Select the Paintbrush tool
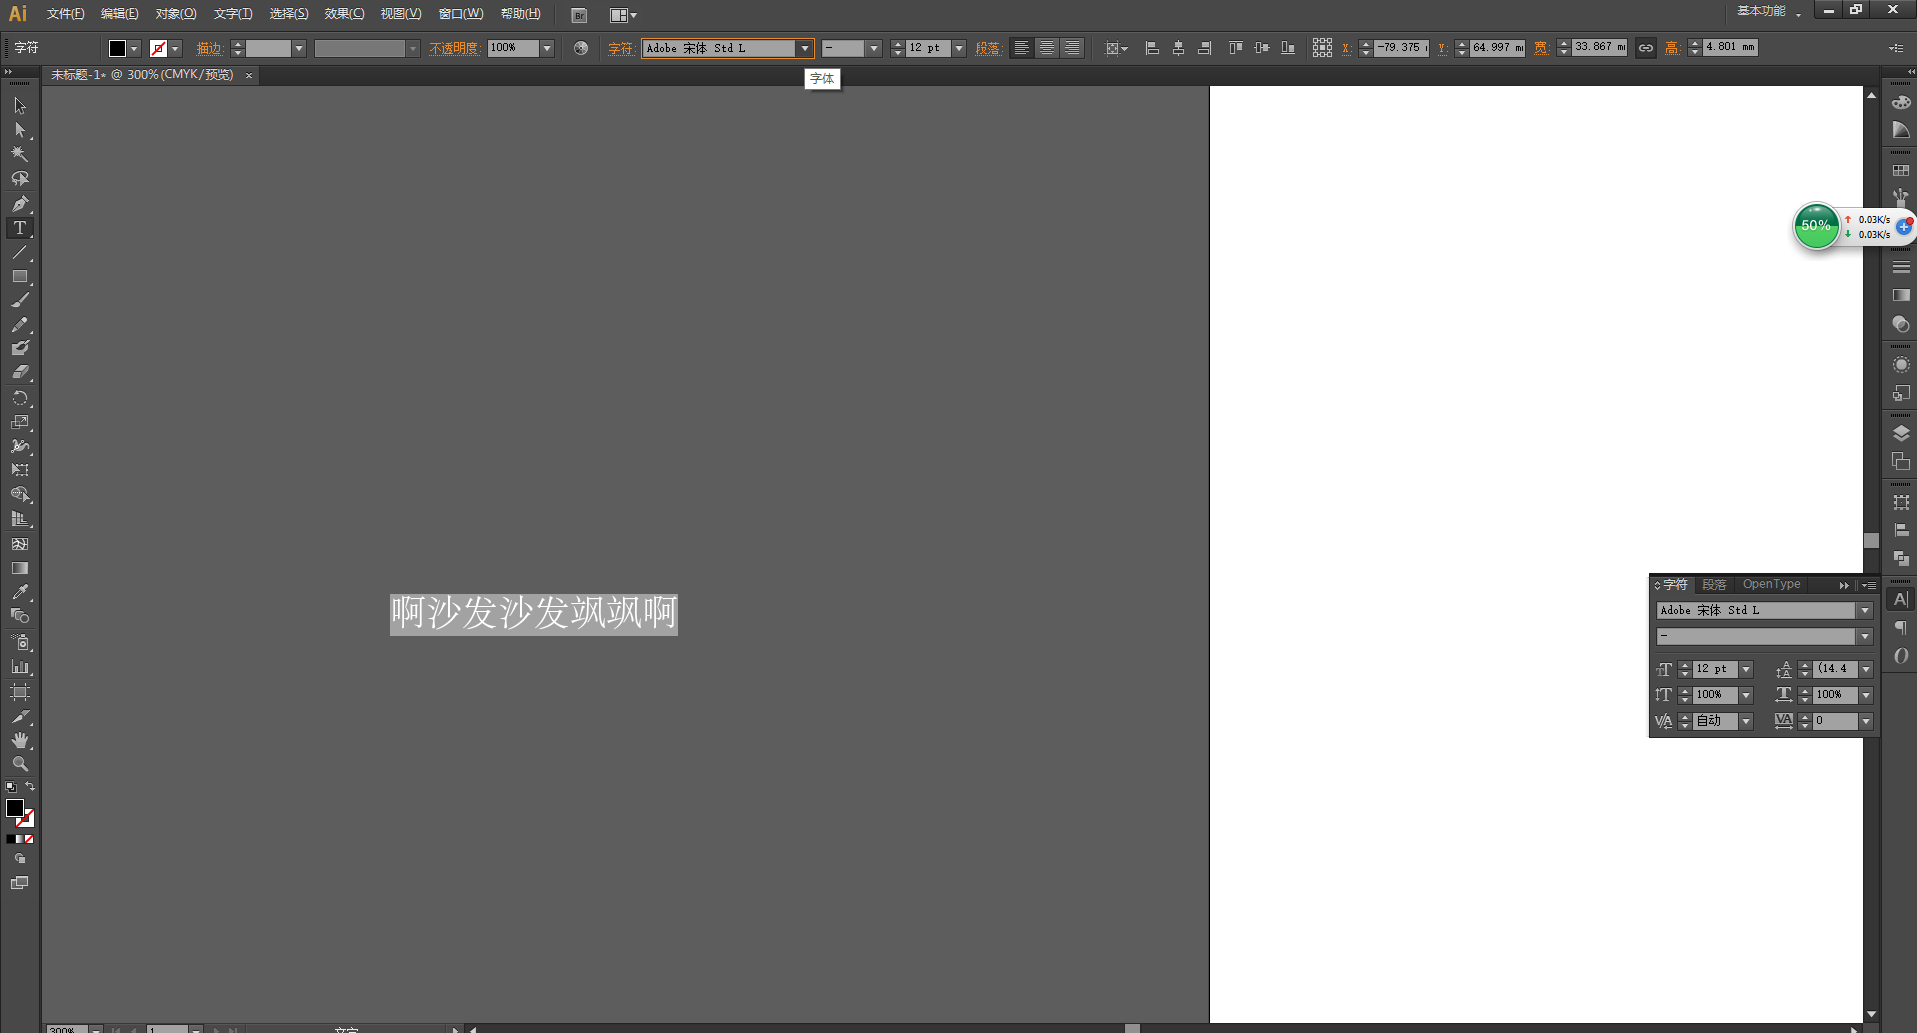The height and width of the screenshot is (1033, 1917). [x=20, y=300]
